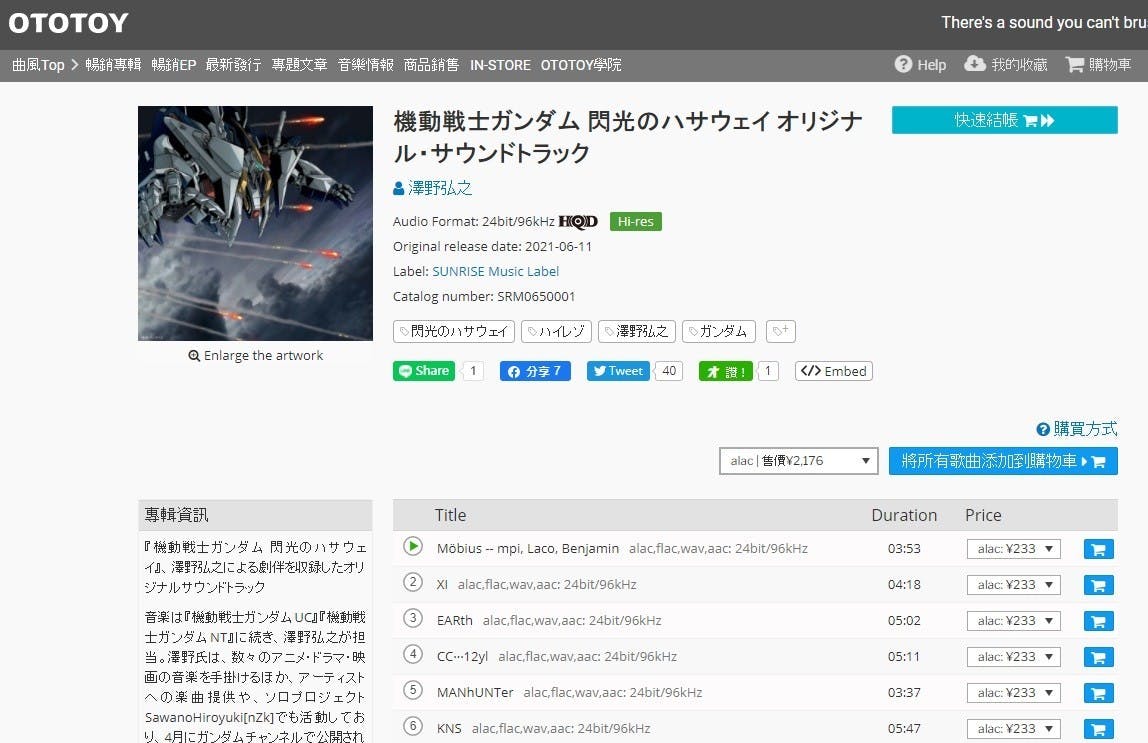
Task: Add MANhUNTer to the cart
Action: 1098,692
